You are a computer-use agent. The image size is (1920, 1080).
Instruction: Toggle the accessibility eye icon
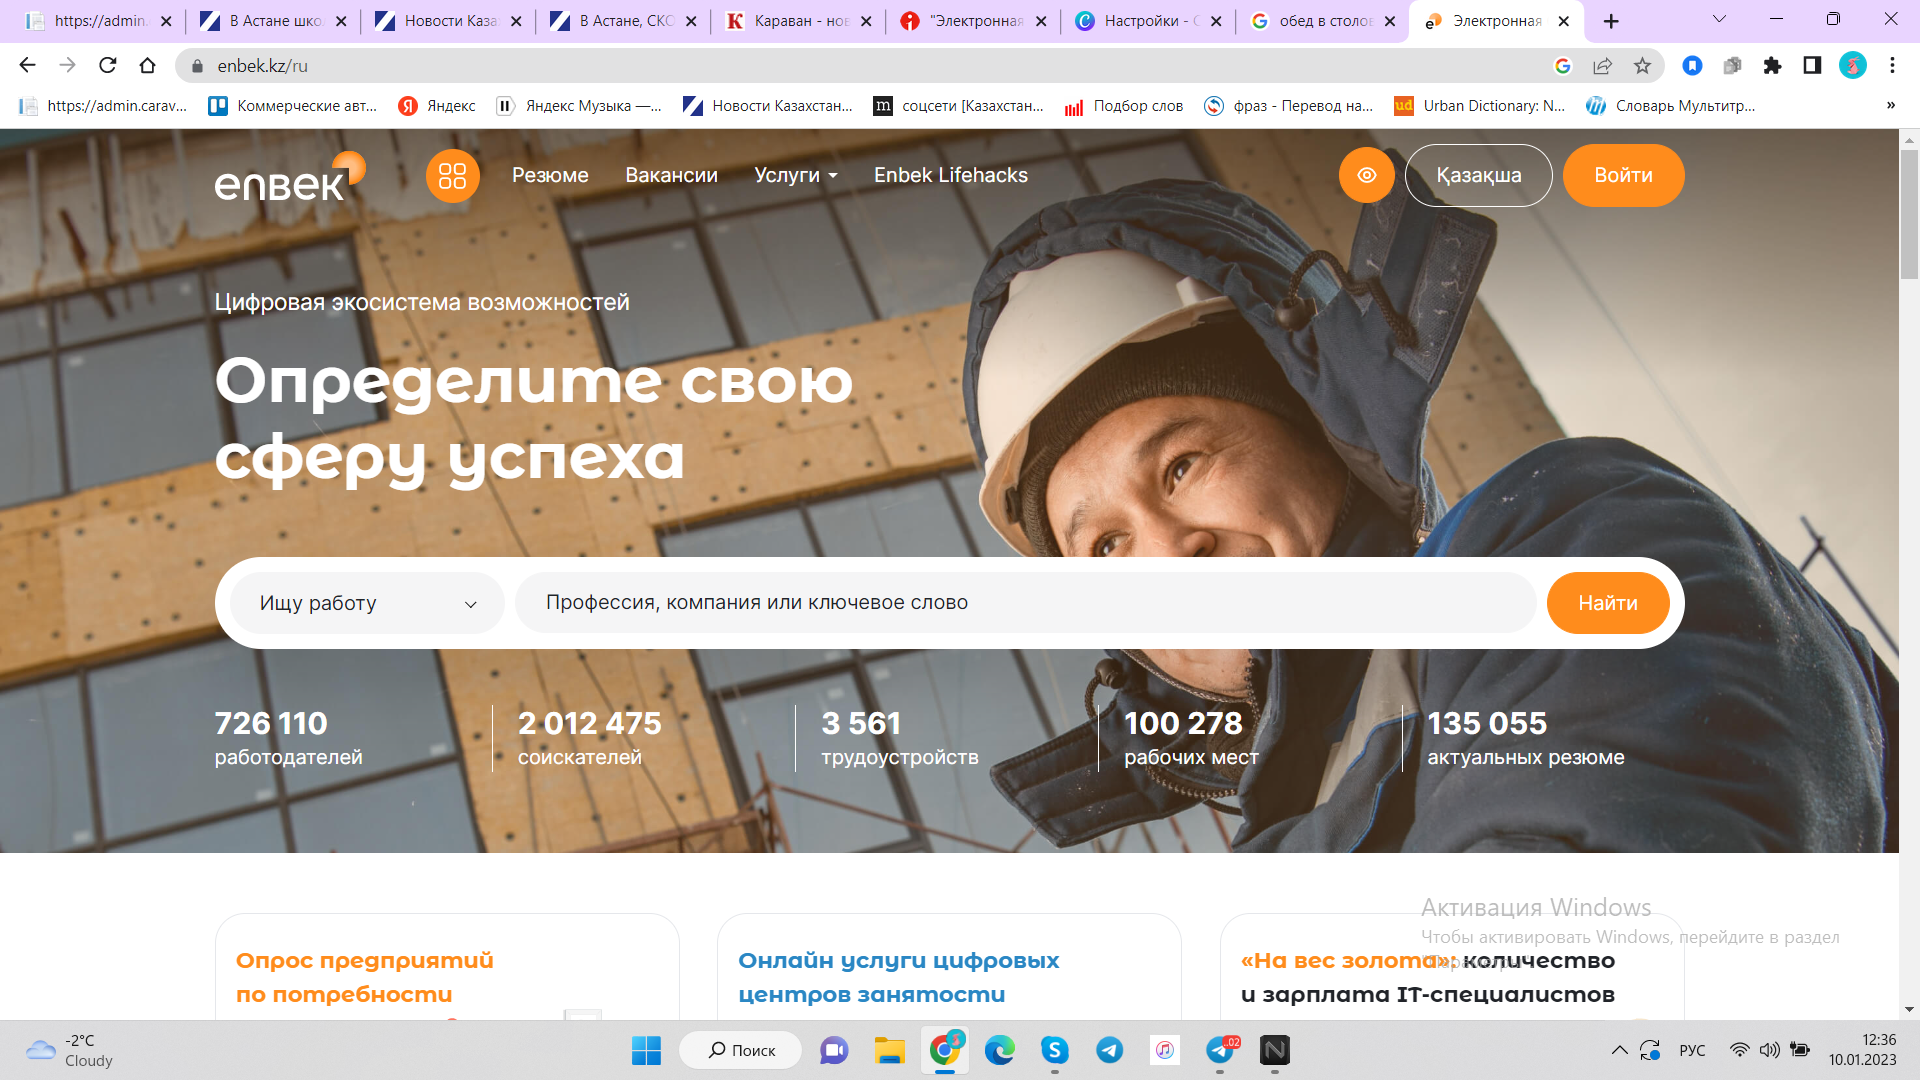point(1366,175)
